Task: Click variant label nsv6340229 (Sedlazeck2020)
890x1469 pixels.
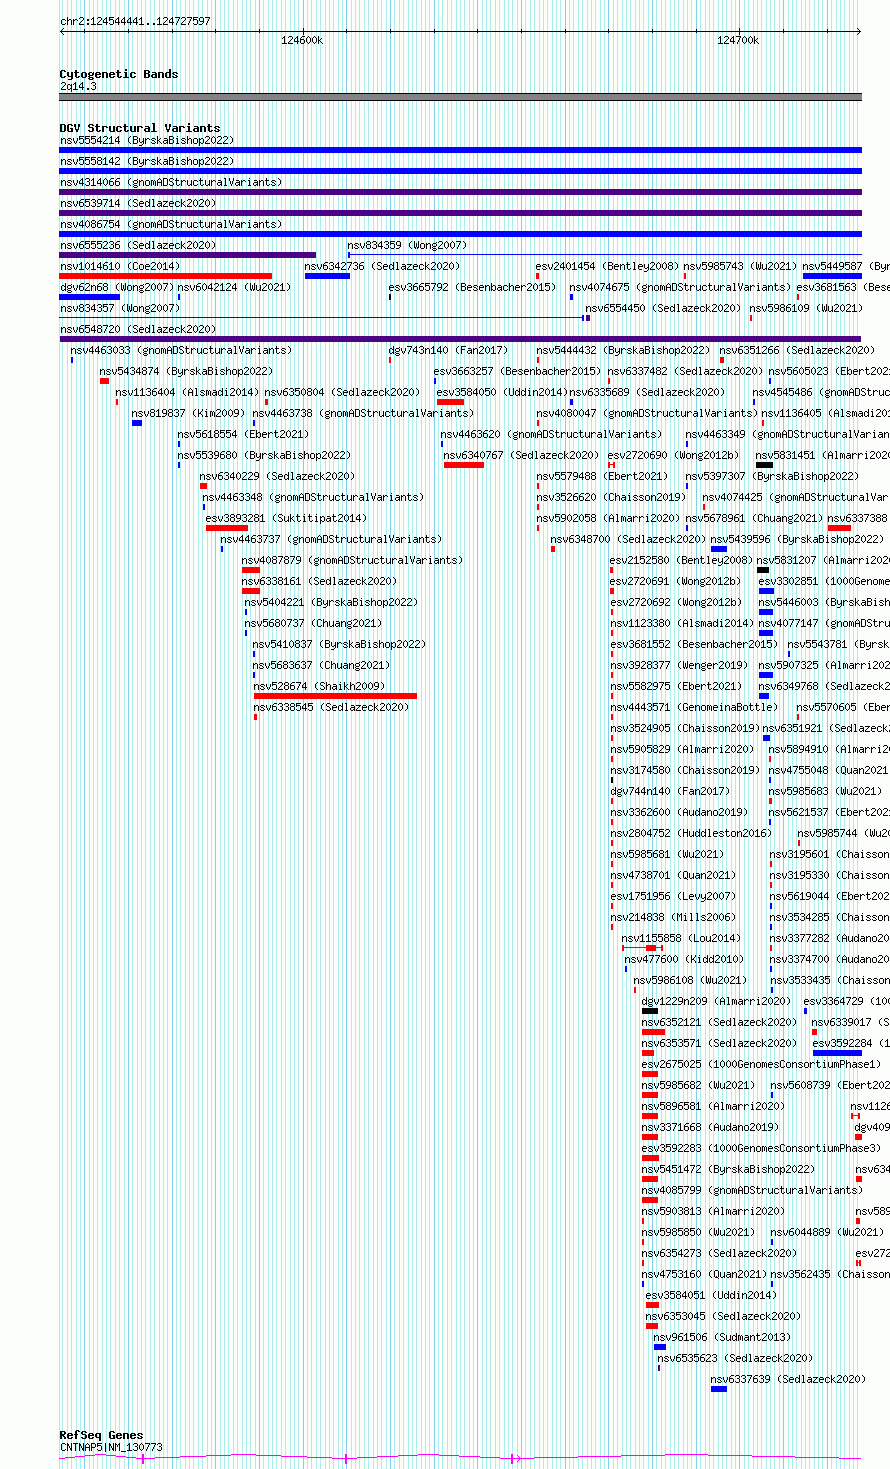Action: (x=277, y=477)
